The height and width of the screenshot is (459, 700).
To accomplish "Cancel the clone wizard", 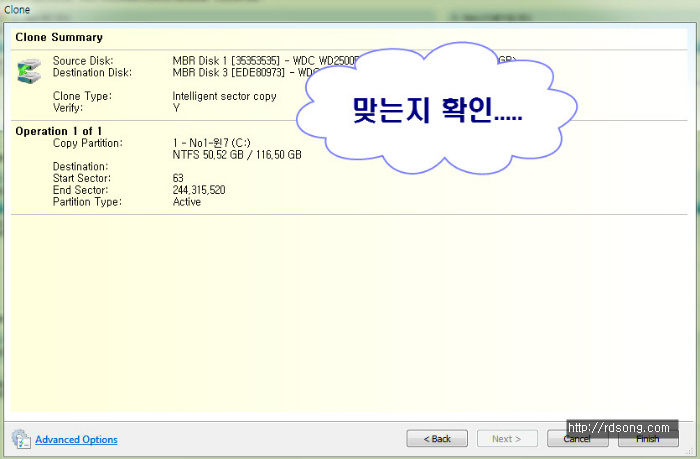I will (x=577, y=439).
